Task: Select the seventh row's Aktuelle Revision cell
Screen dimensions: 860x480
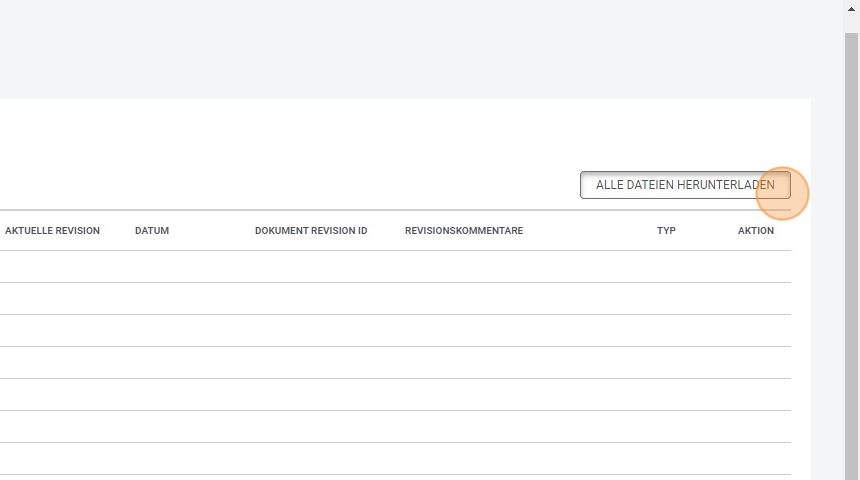Action: pyautogui.click(x=52, y=459)
